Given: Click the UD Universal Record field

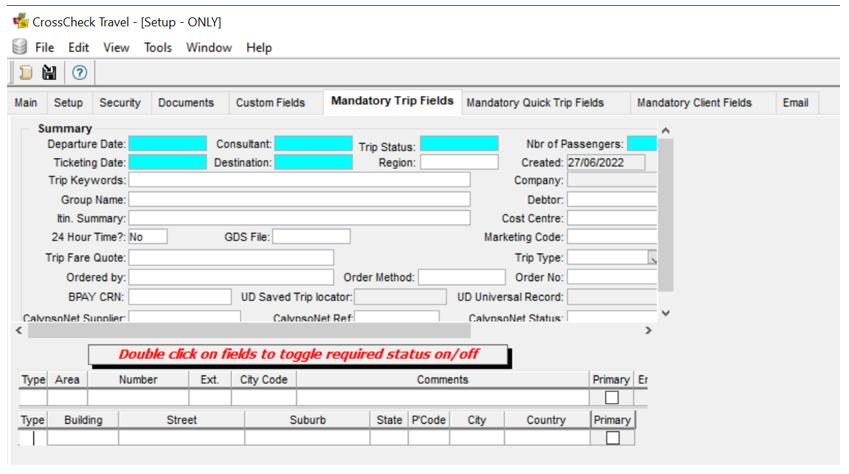Looking at the screenshot, I should tap(612, 297).
